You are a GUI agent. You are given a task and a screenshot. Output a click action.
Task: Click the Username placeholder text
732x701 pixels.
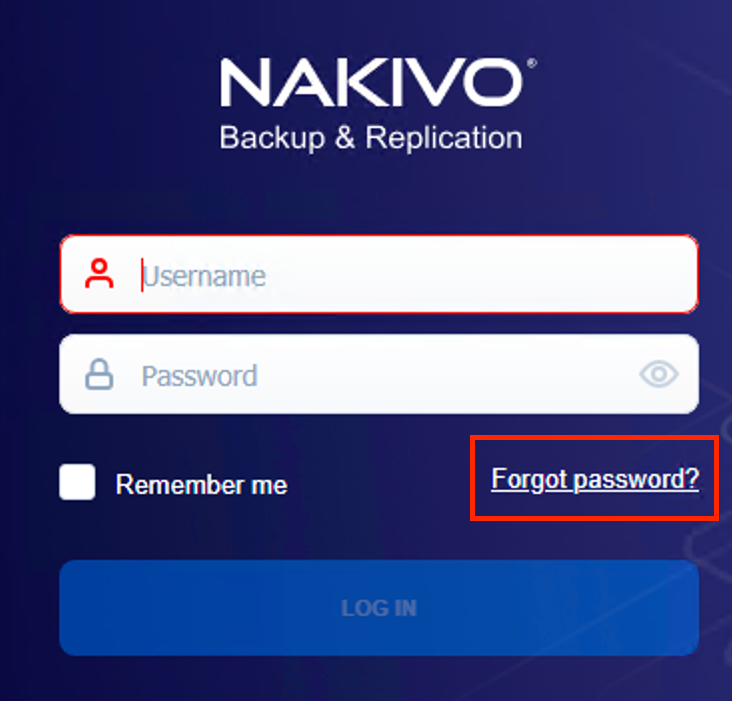coord(204,275)
